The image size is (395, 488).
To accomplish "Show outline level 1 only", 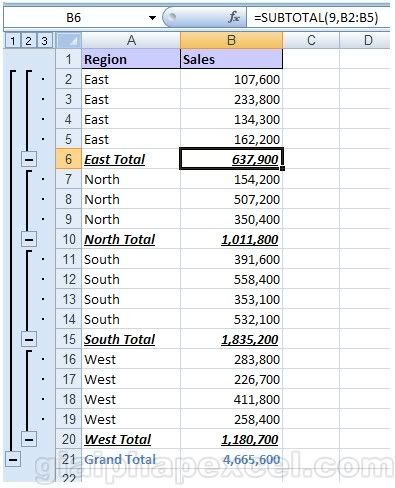I will pos(13,41).
